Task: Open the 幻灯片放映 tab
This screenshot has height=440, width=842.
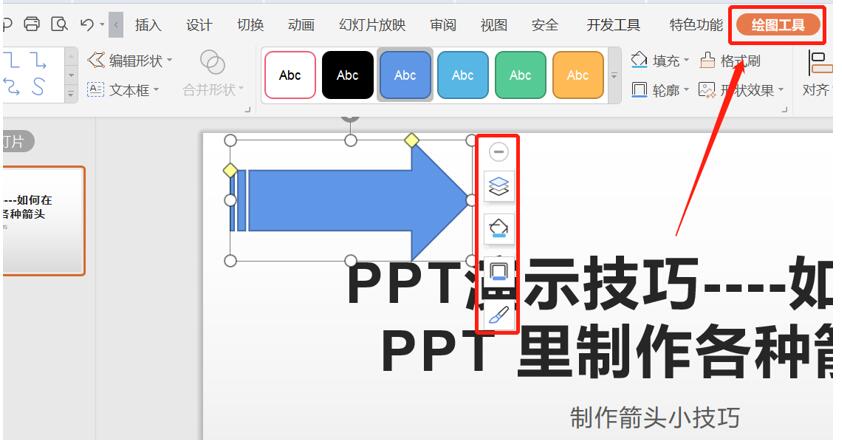Action: 372,25
